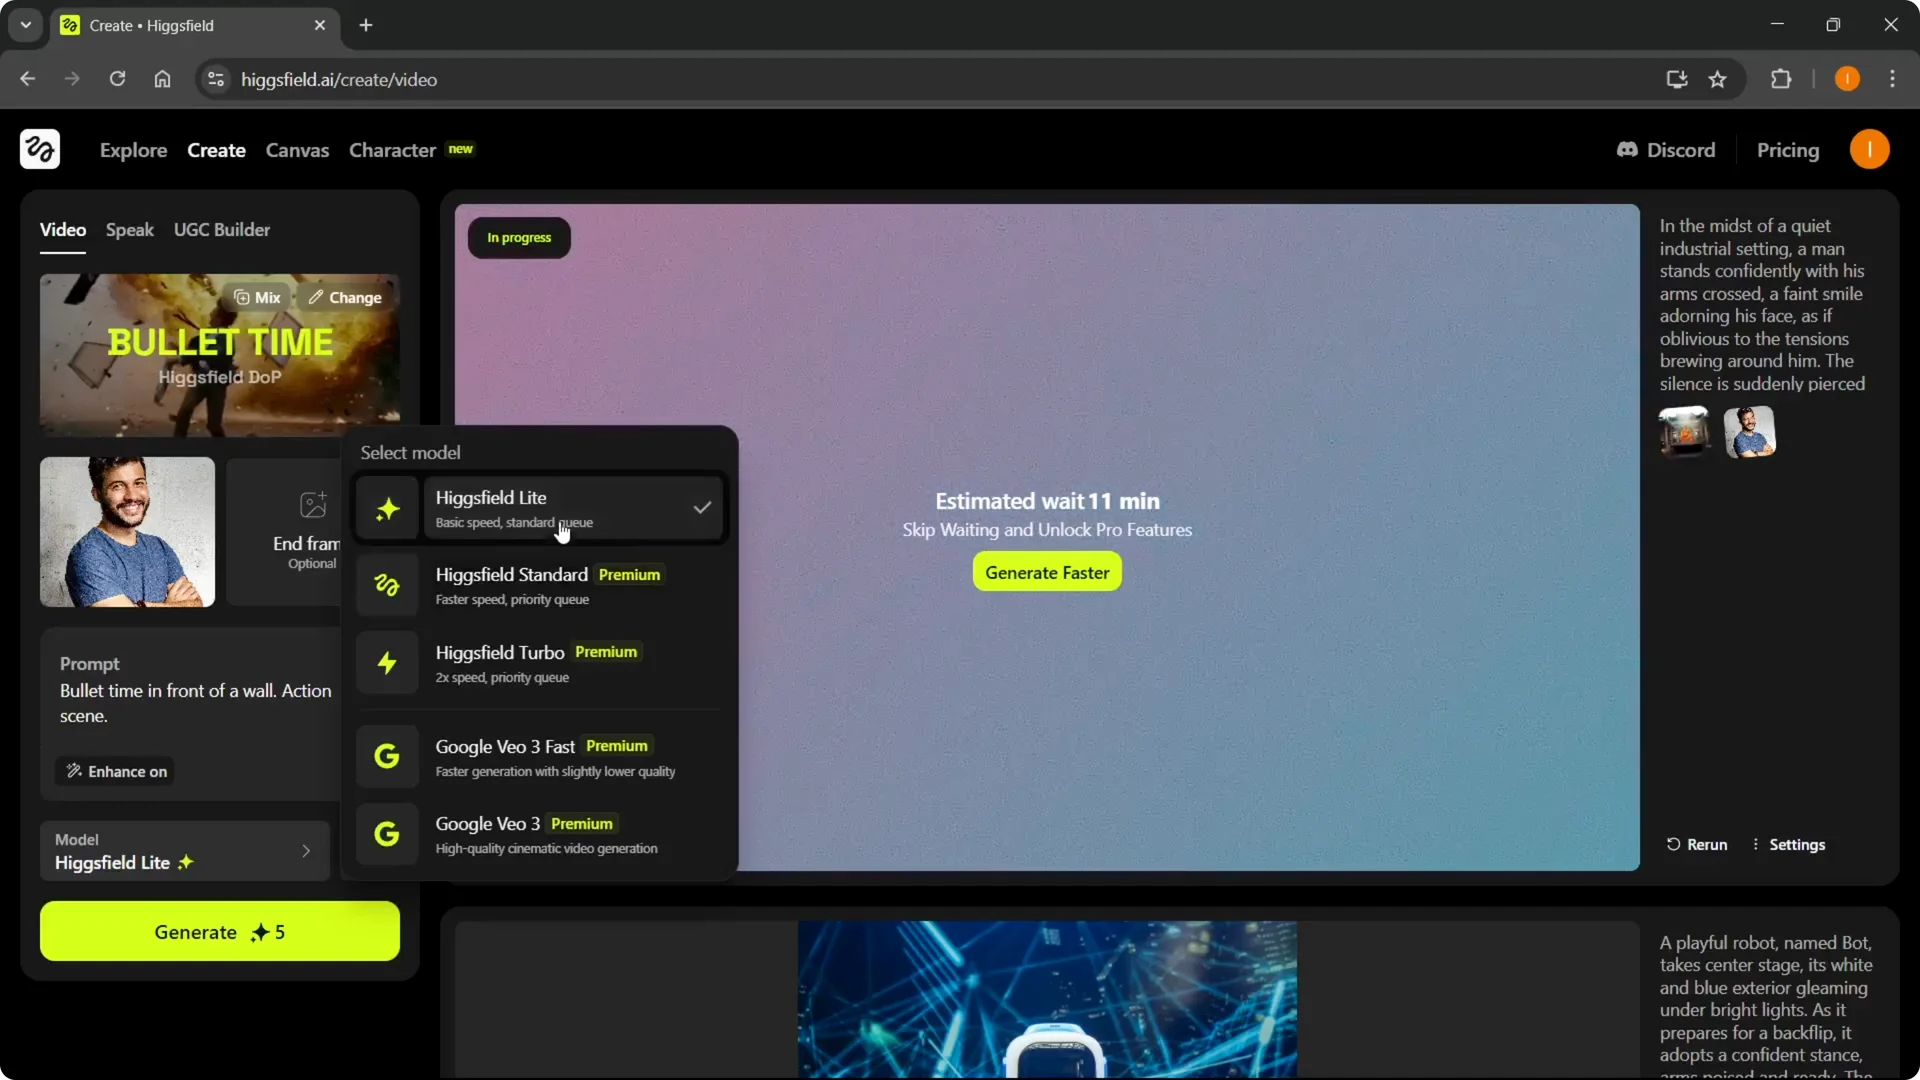
Task: Open the Character menu item
Action: [x=392, y=150]
